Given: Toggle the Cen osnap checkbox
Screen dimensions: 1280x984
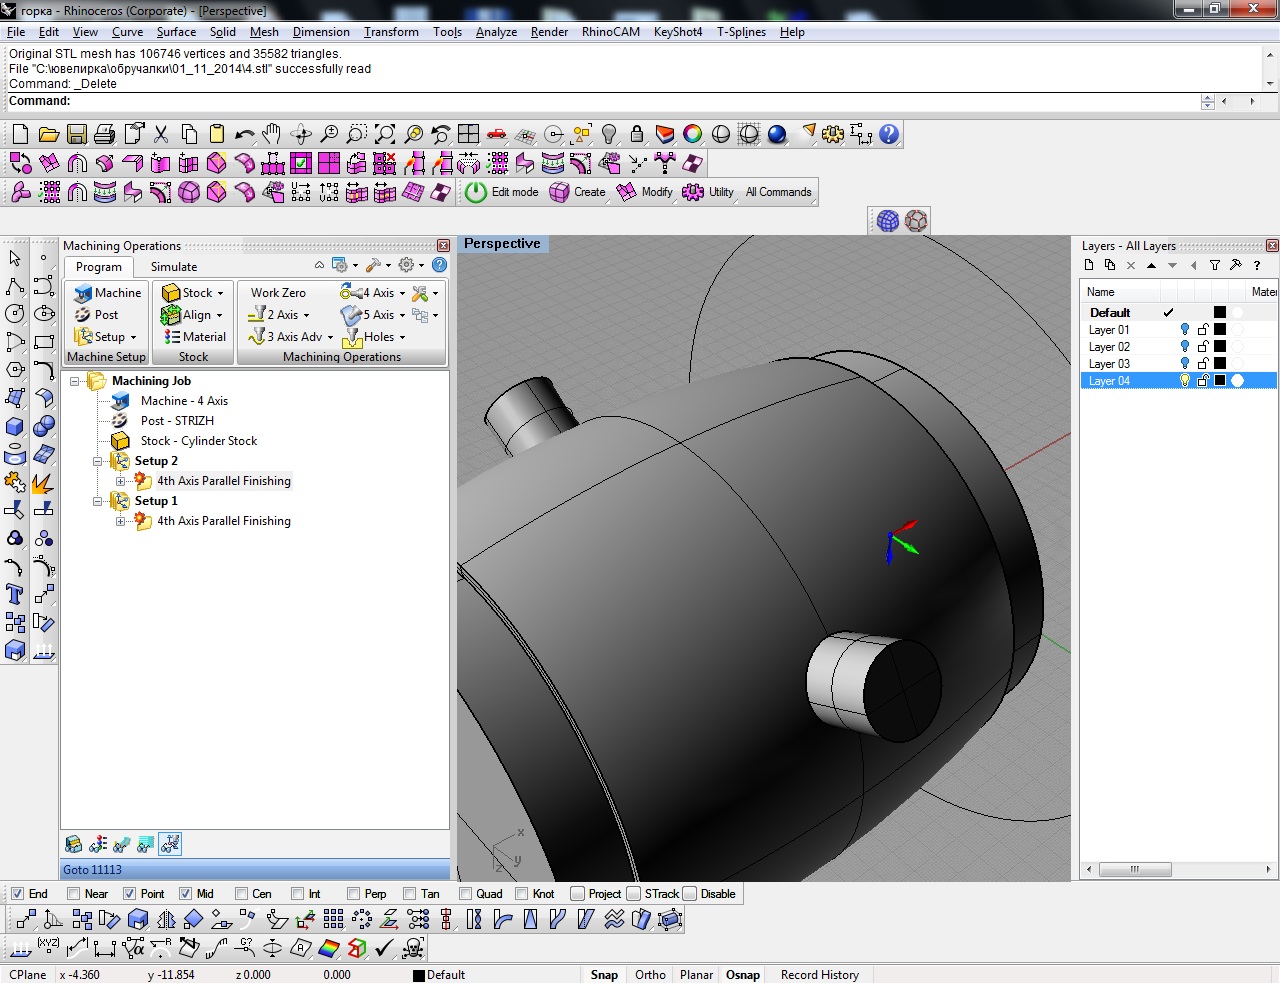Looking at the screenshot, I should coord(241,894).
